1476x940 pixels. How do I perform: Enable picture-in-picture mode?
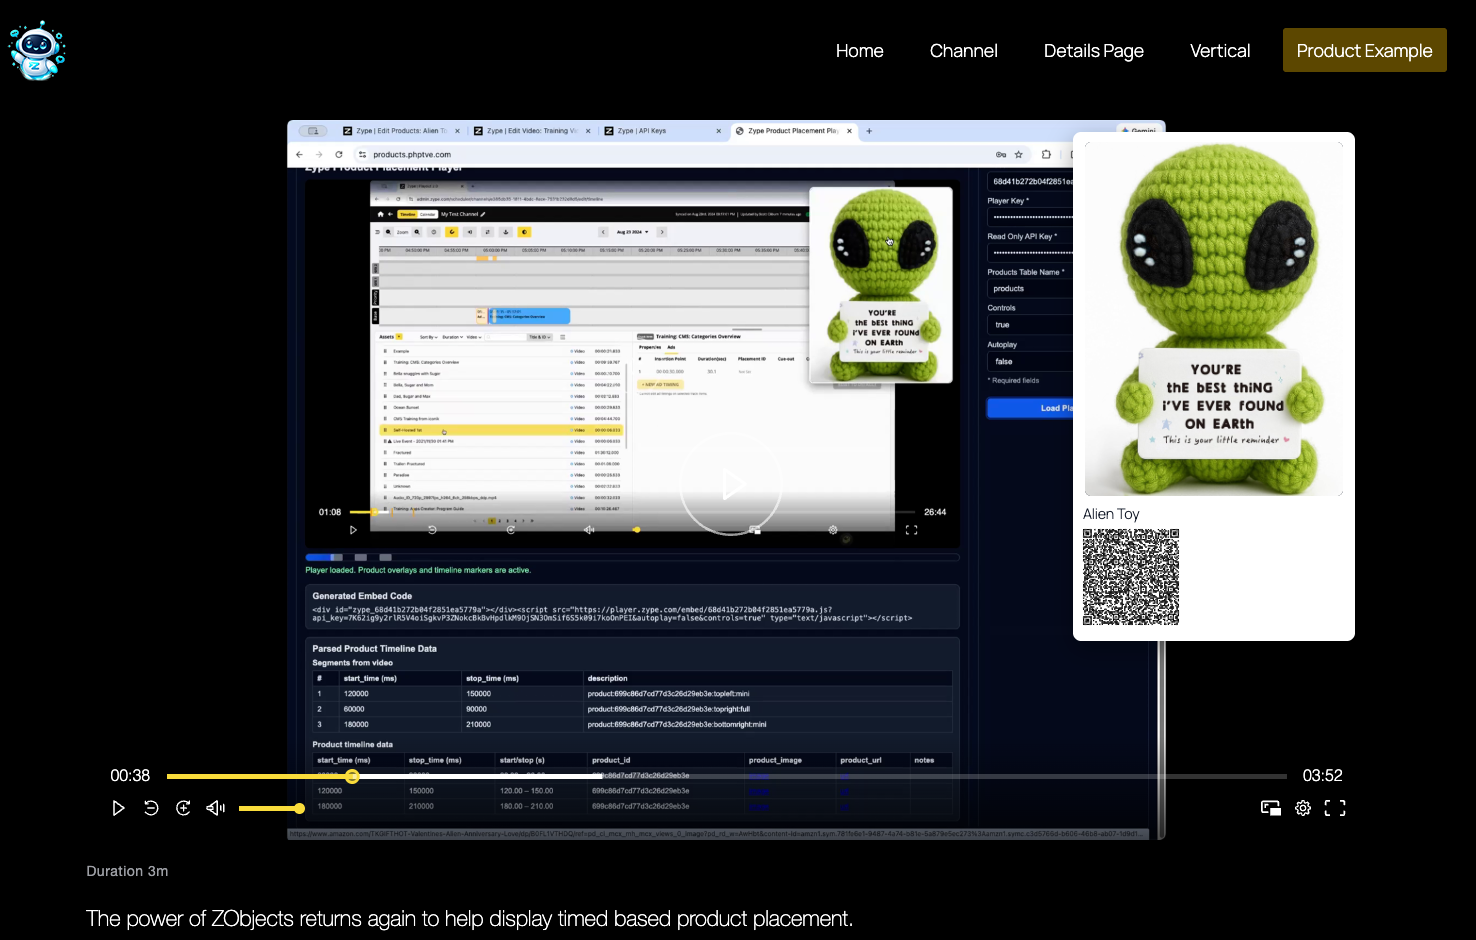coord(1271,808)
